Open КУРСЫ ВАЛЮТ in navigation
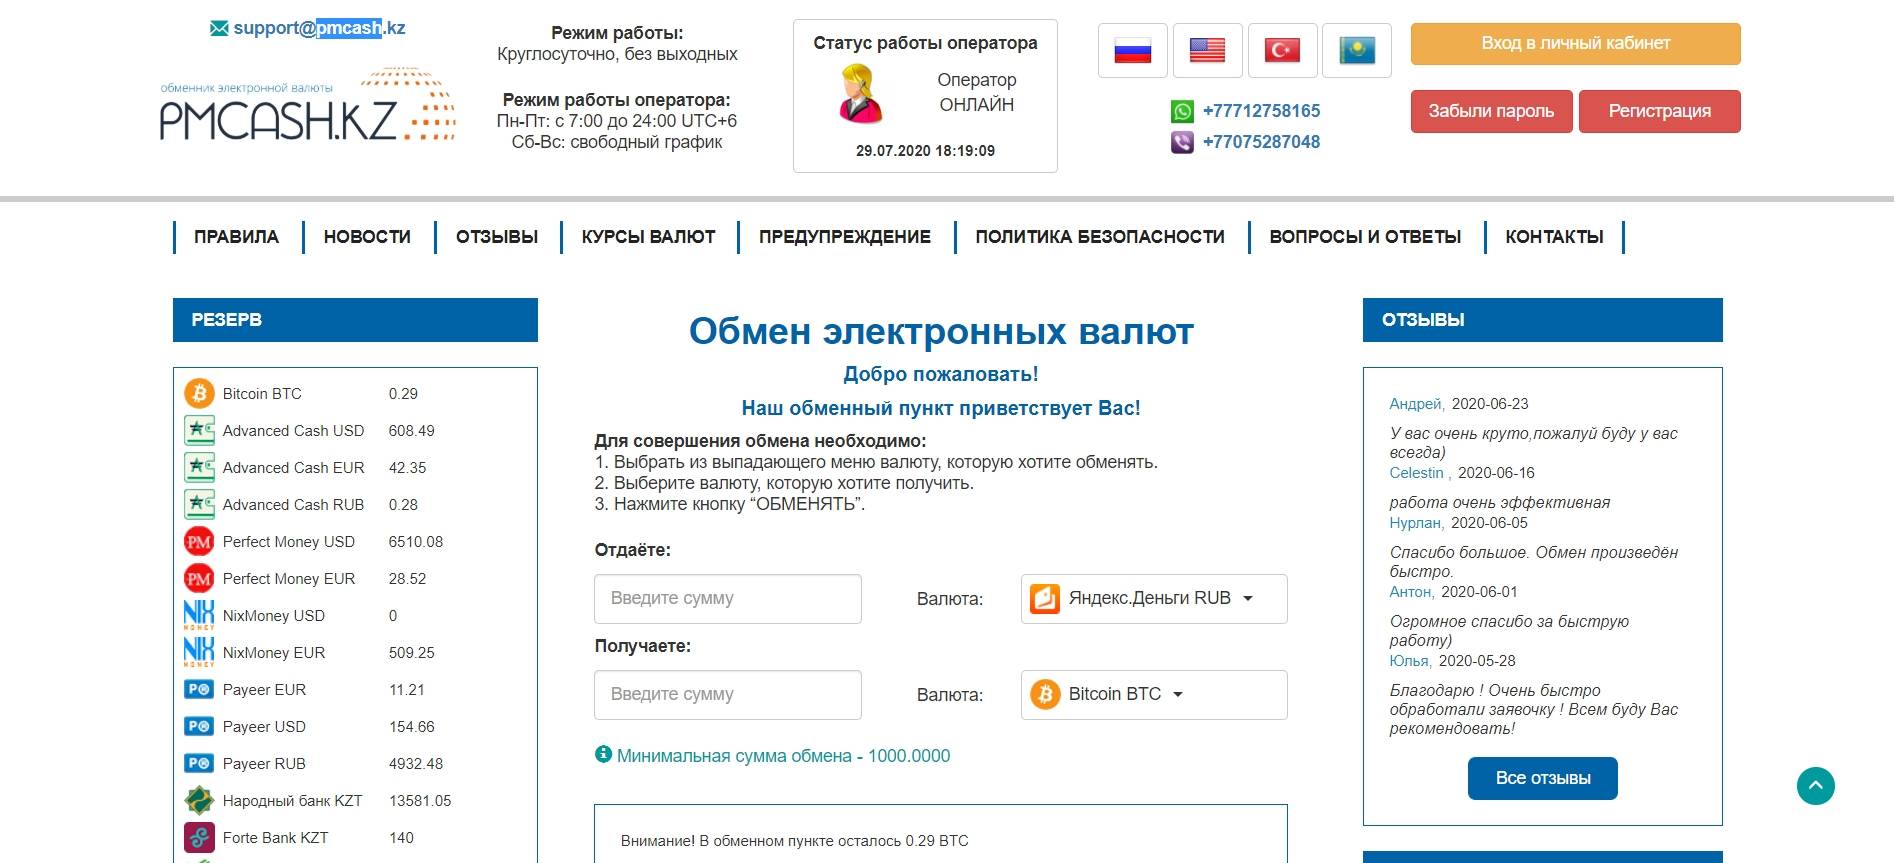Viewport: 1894px width, 863px height. pyautogui.click(x=648, y=237)
